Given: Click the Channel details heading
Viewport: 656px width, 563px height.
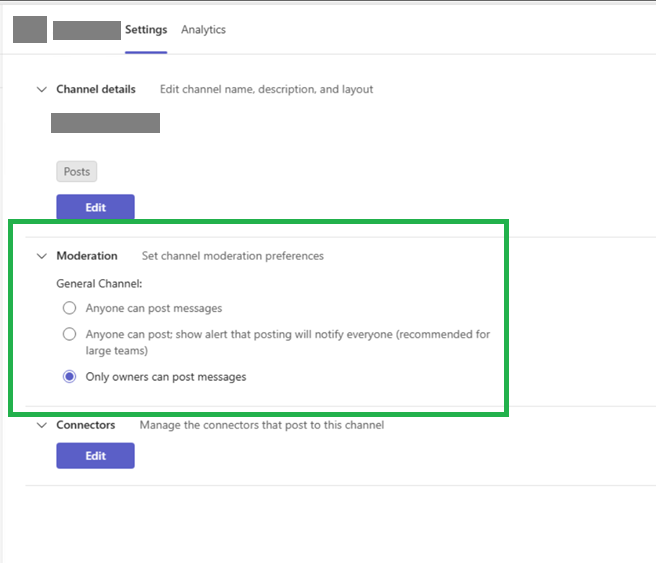Looking at the screenshot, I should tap(96, 89).
